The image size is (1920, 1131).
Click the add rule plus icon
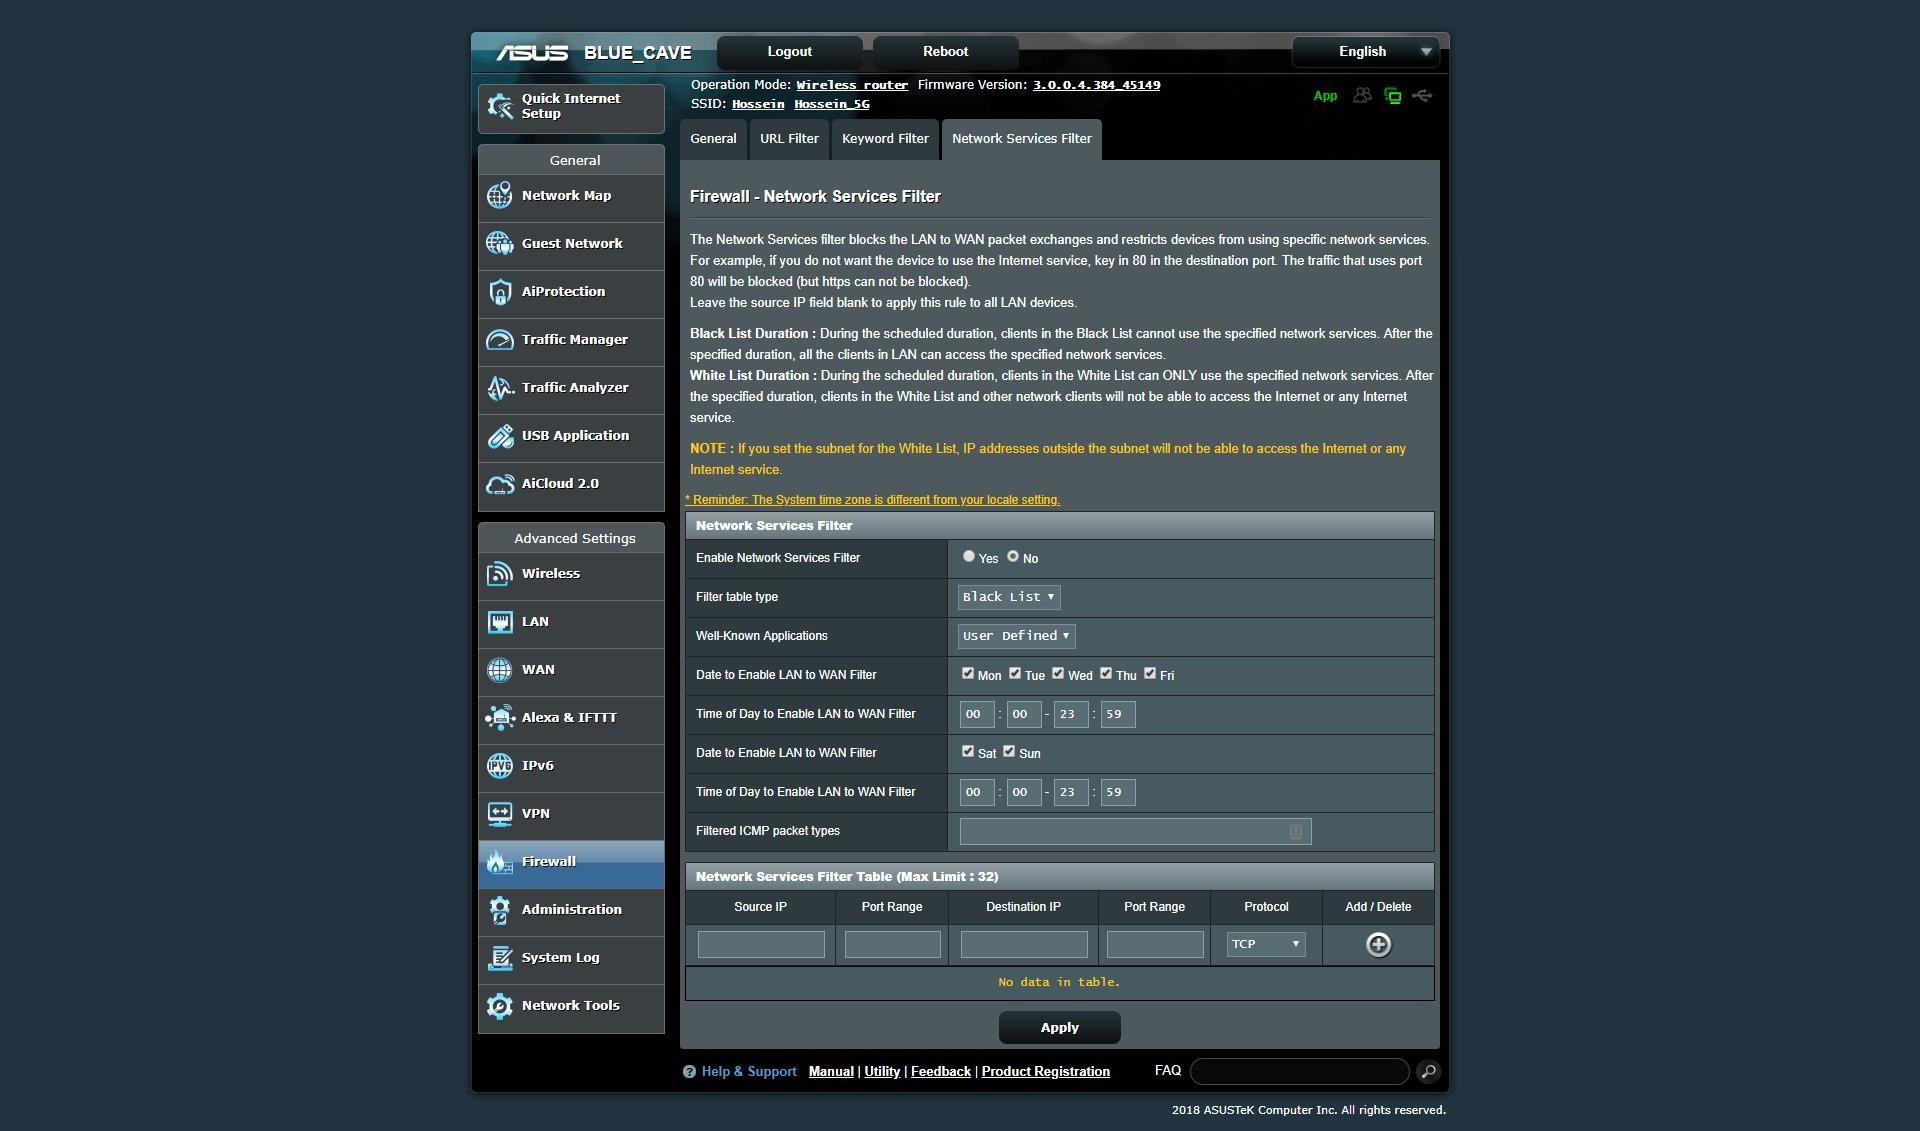(x=1378, y=944)
